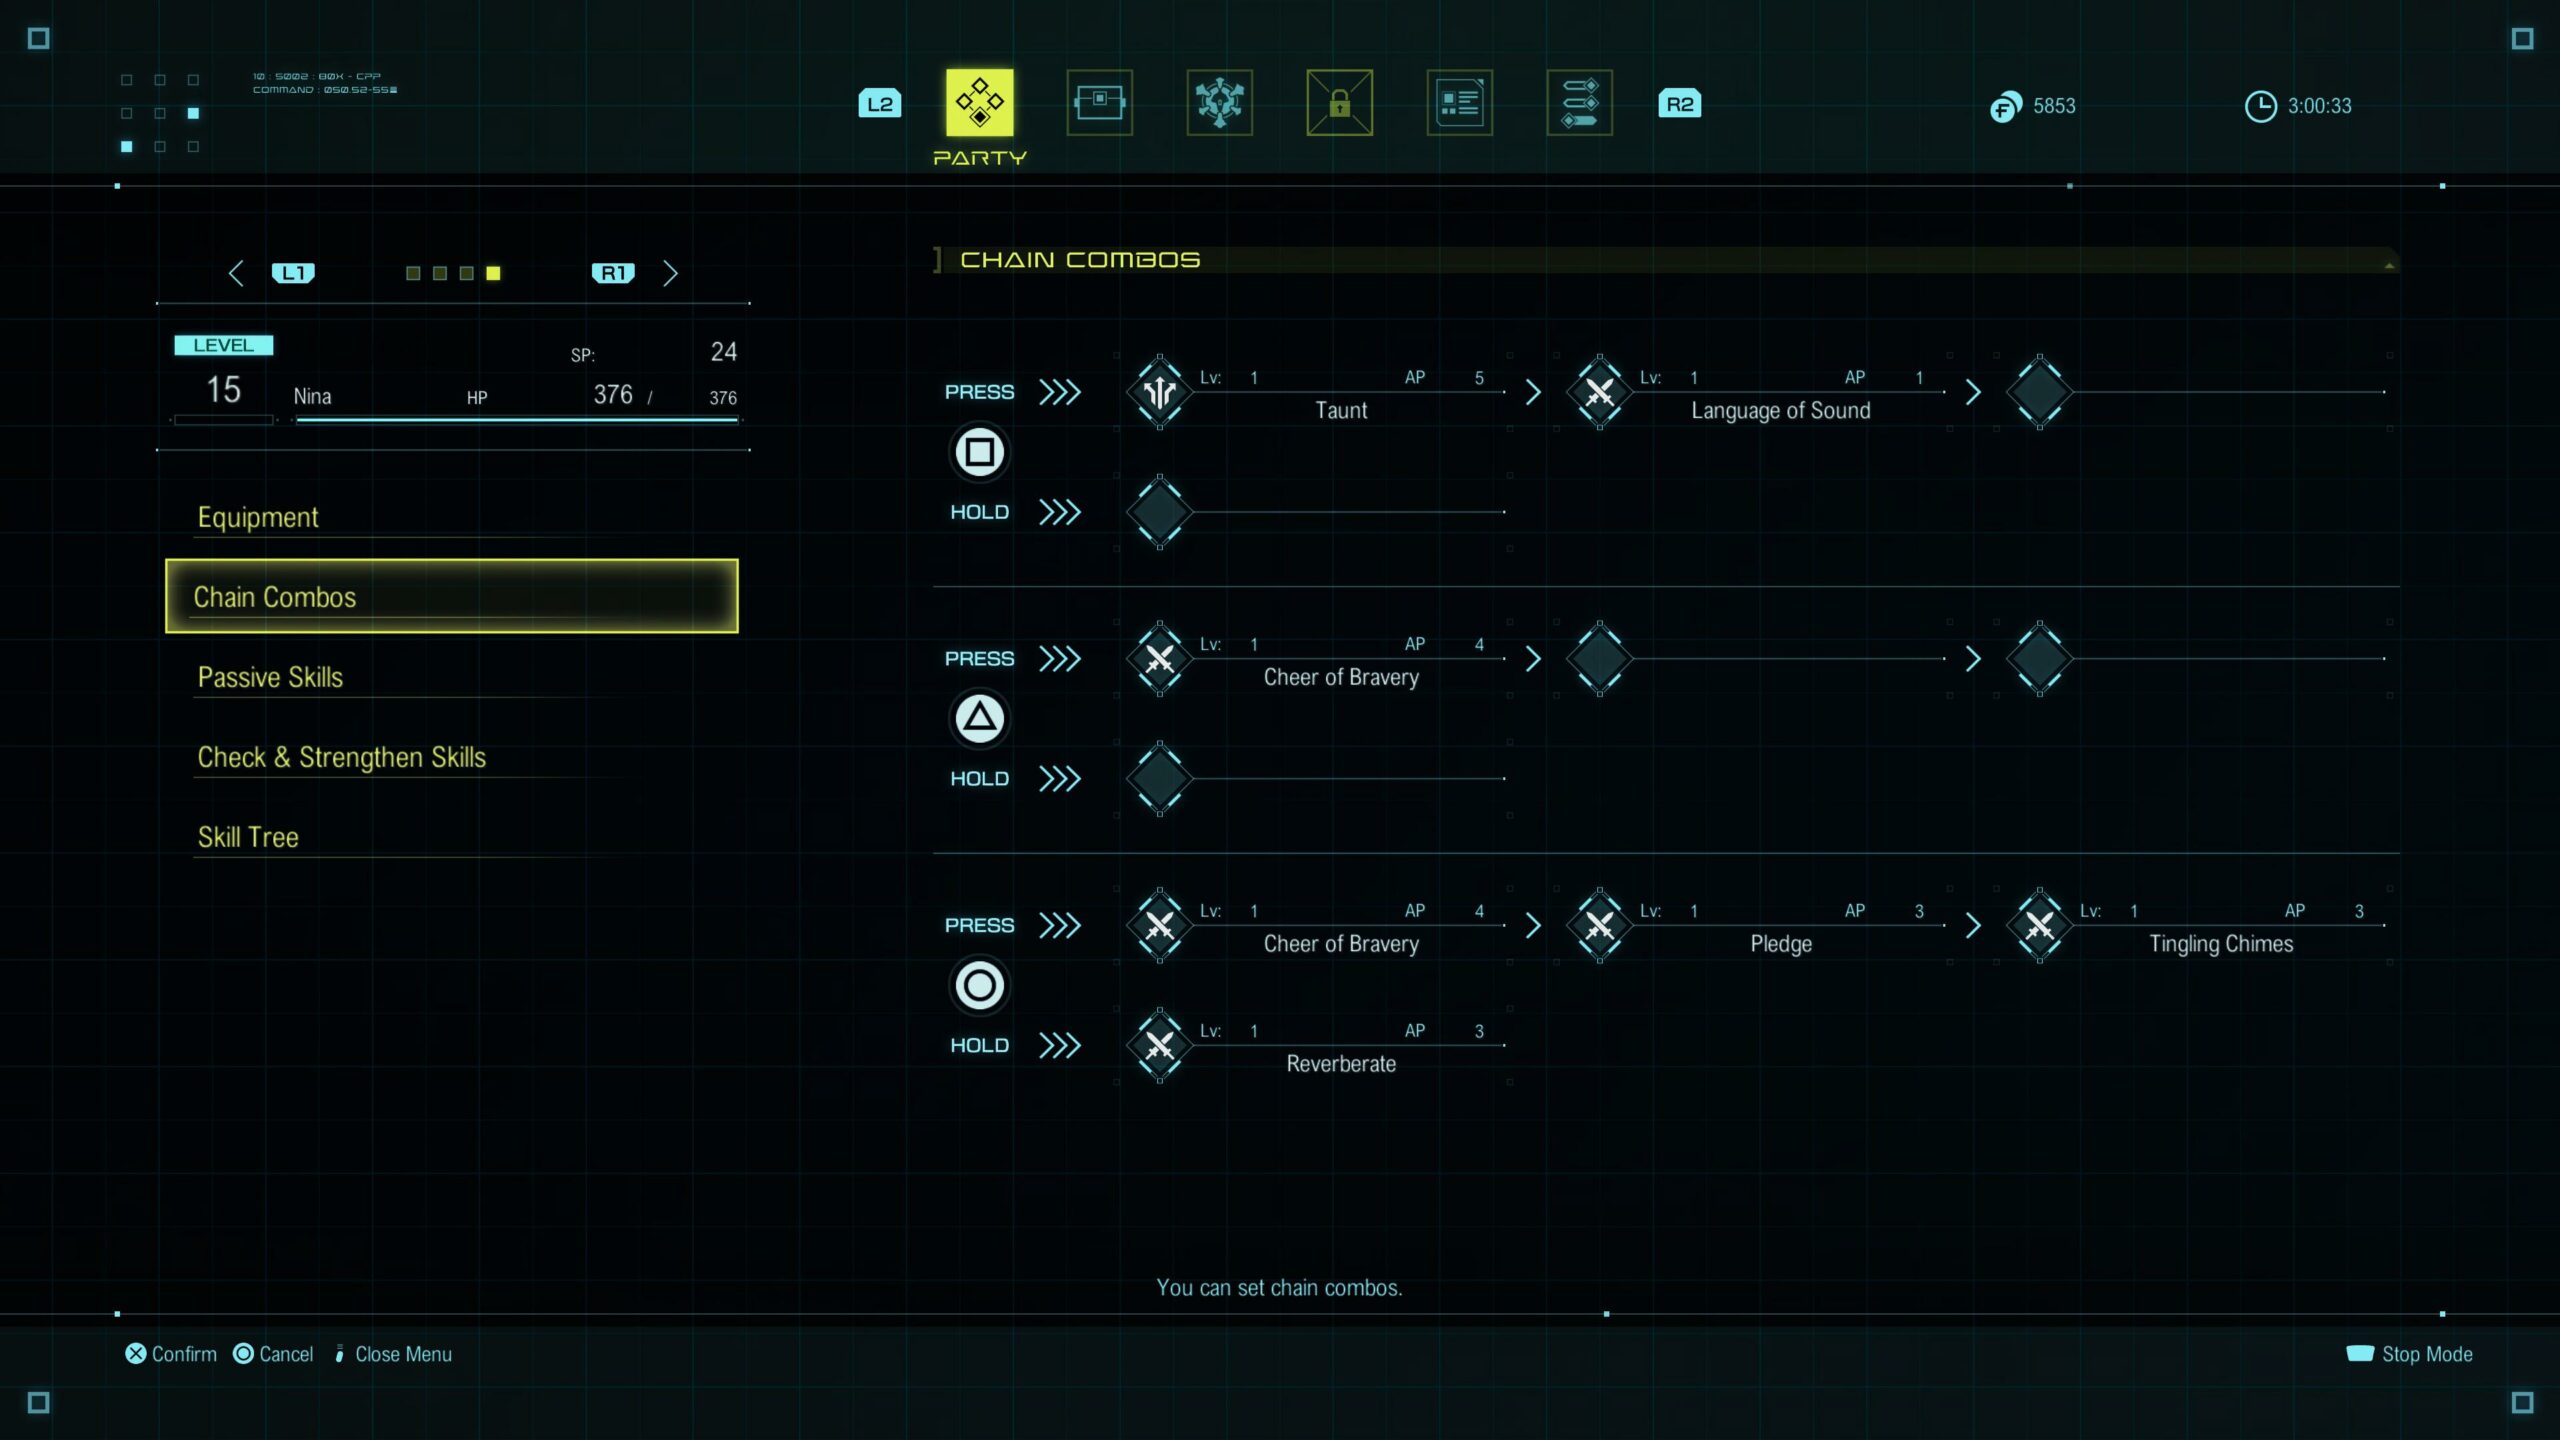
Task: Click the R1 next character button
Action: pos(613,273)
